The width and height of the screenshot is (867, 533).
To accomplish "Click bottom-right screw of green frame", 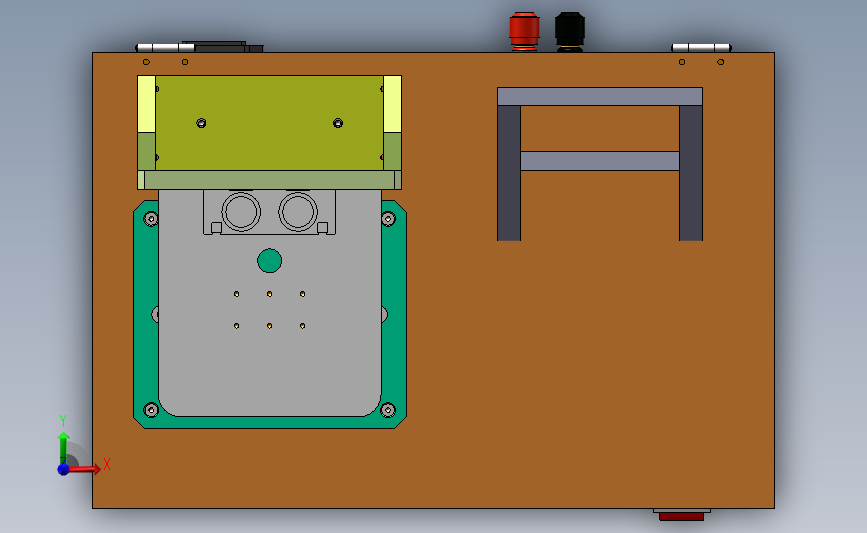I will pos(388,410).
